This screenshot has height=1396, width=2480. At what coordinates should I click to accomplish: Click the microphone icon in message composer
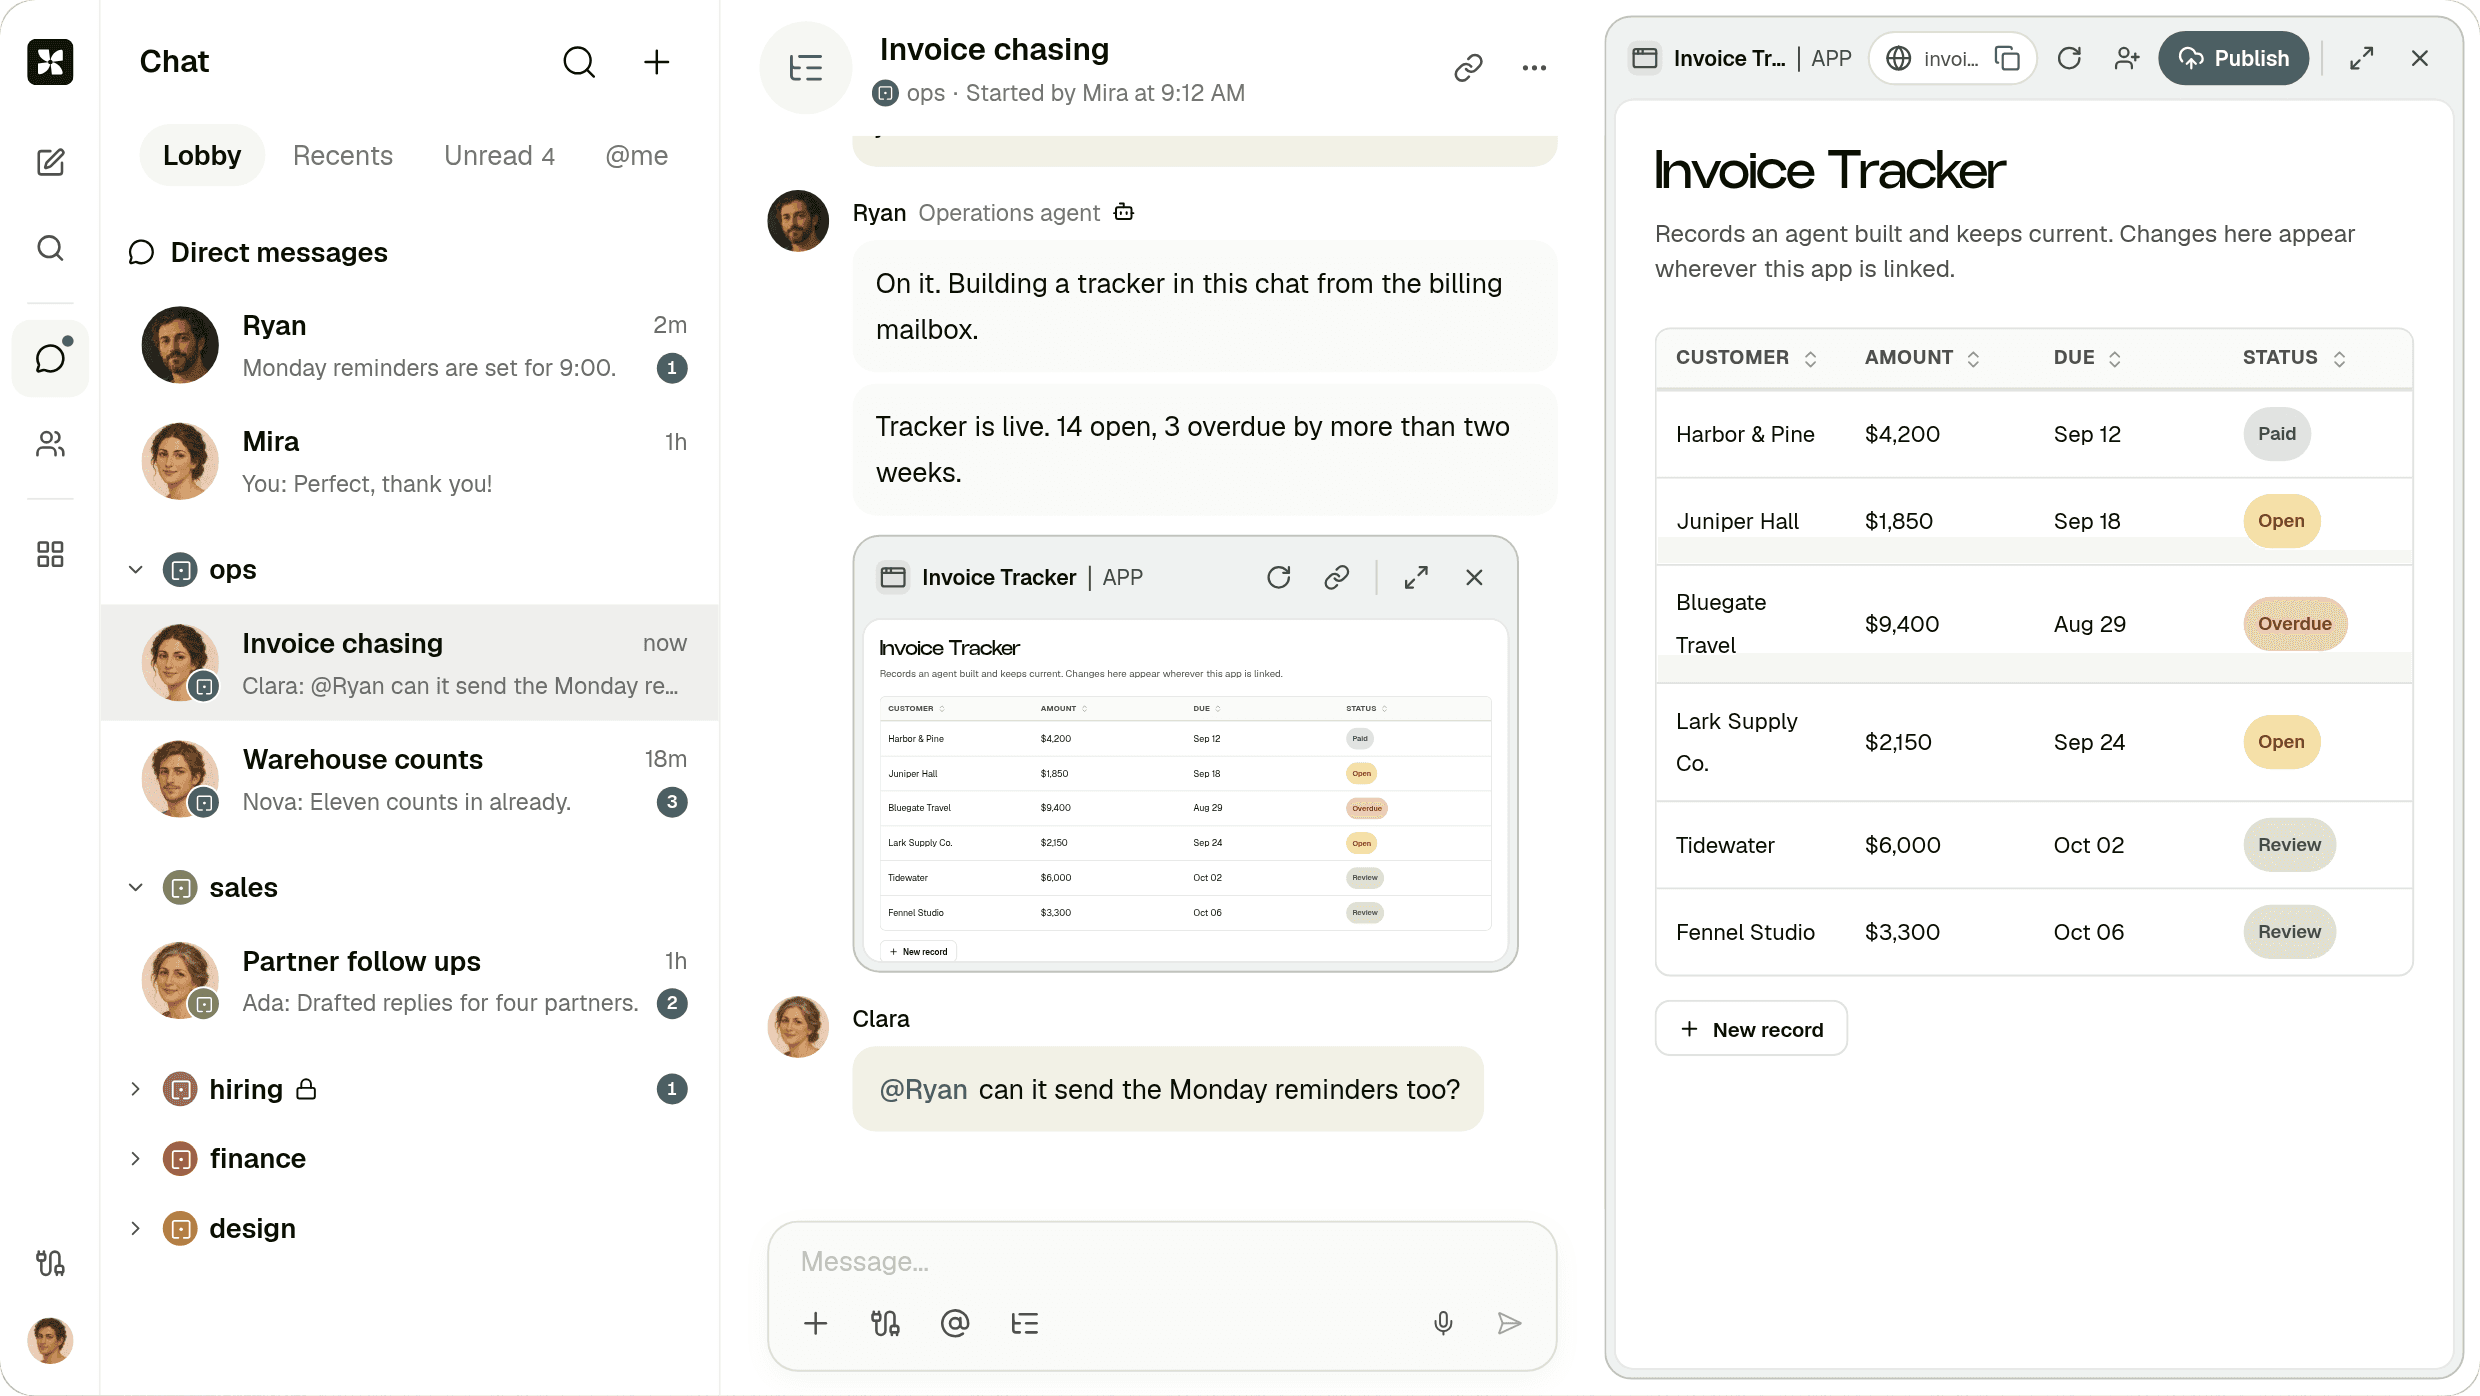click(1443, 1323)
